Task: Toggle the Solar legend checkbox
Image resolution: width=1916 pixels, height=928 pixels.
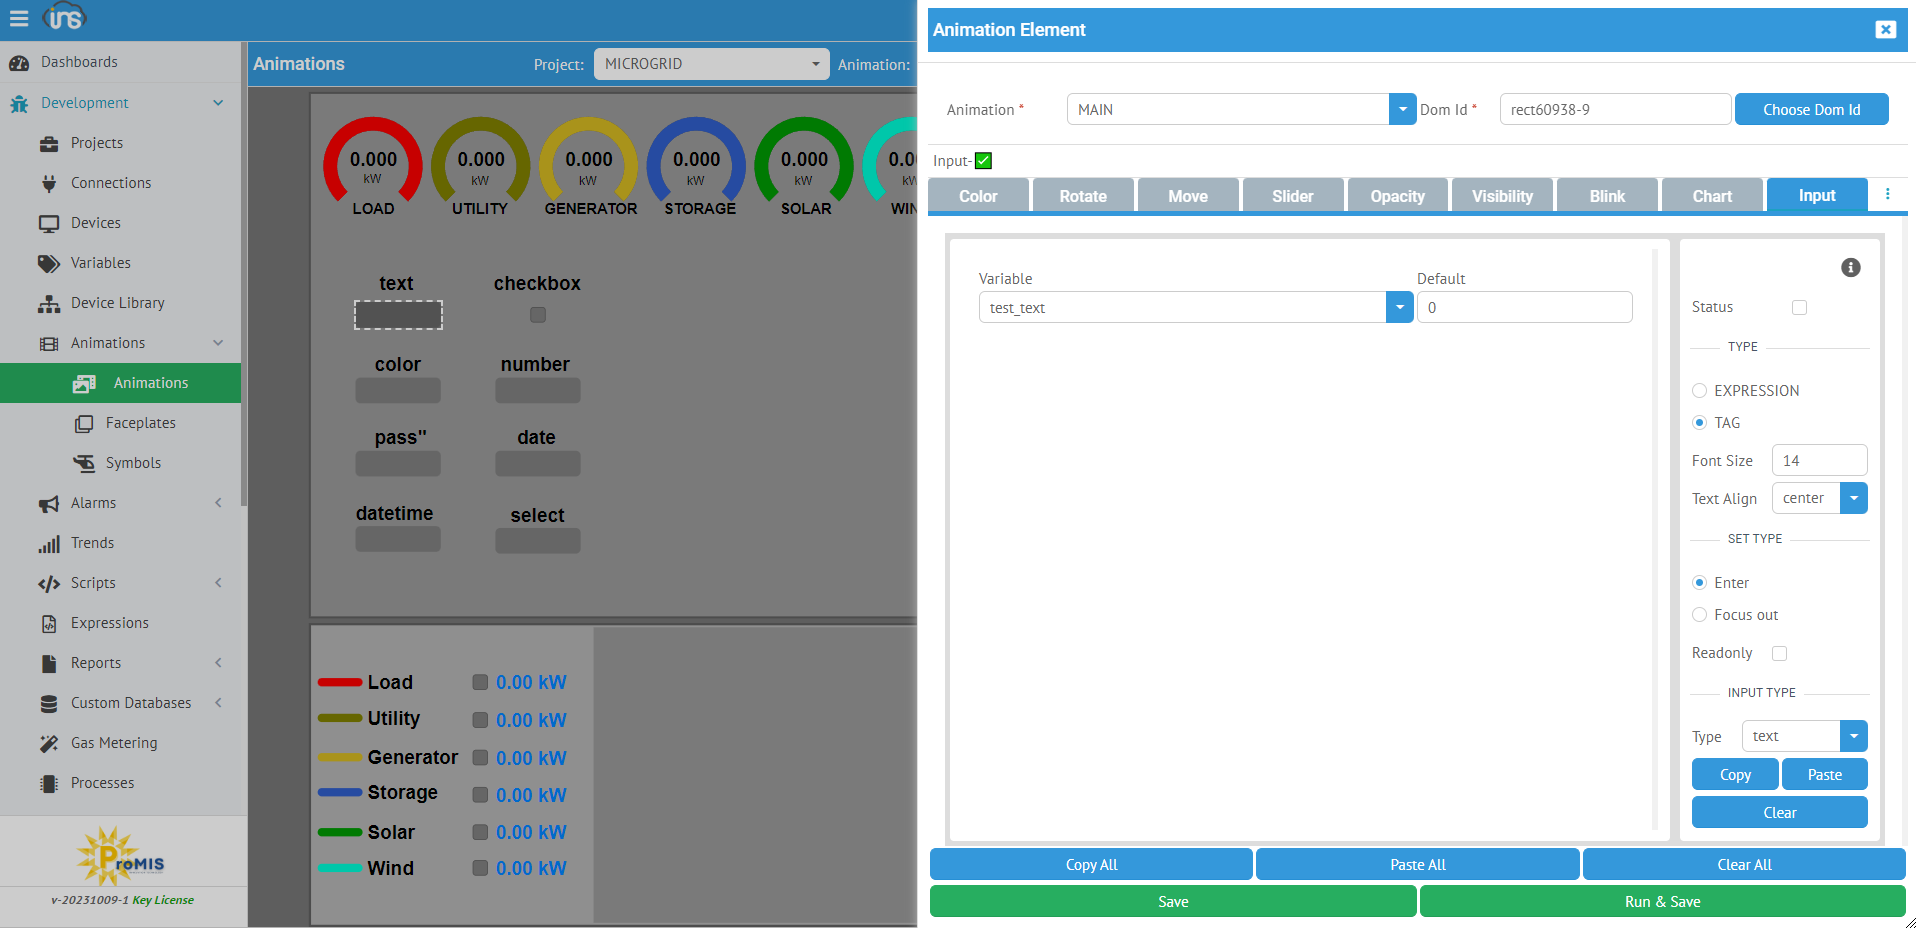Action: tap(480, 832)
